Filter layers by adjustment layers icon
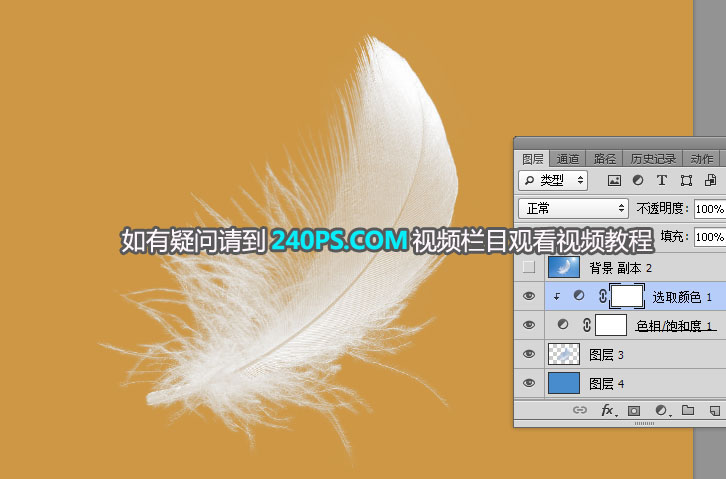This screenshot has width=726, height=479. [638, 180]
